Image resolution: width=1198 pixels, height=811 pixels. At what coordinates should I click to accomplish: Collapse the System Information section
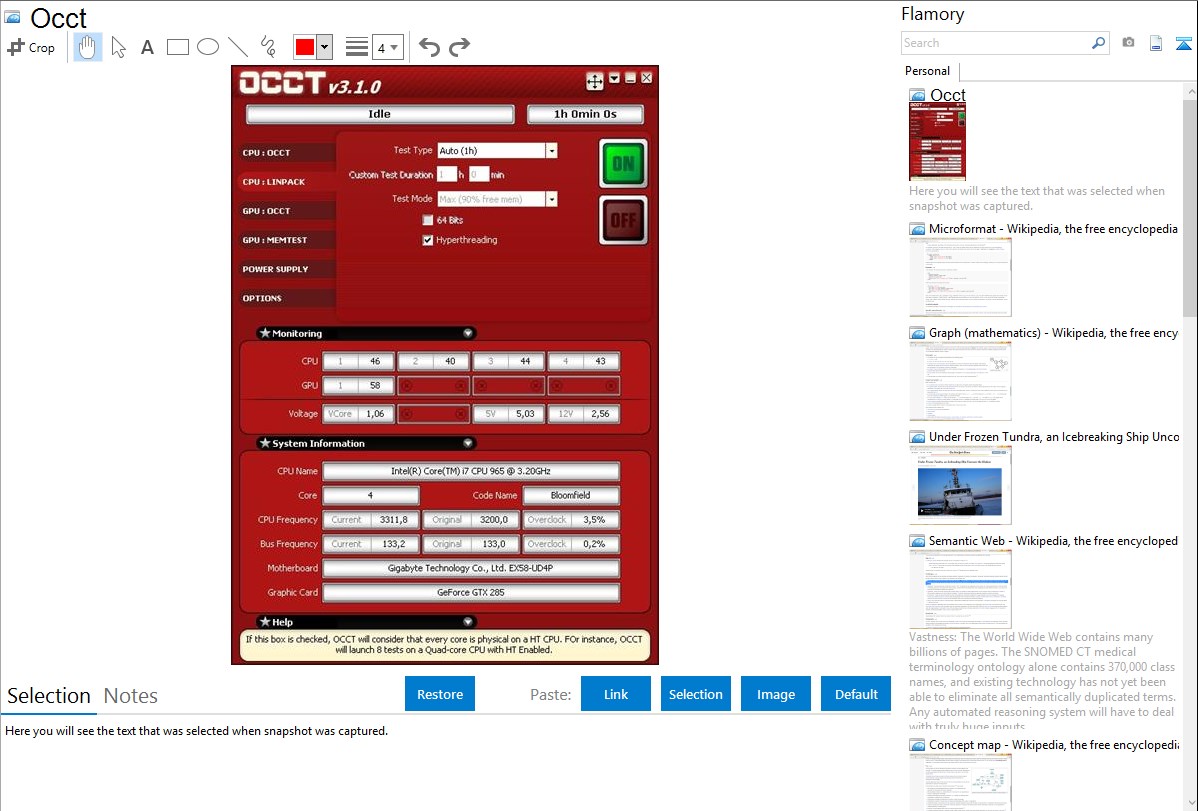(x=468, y=443)
